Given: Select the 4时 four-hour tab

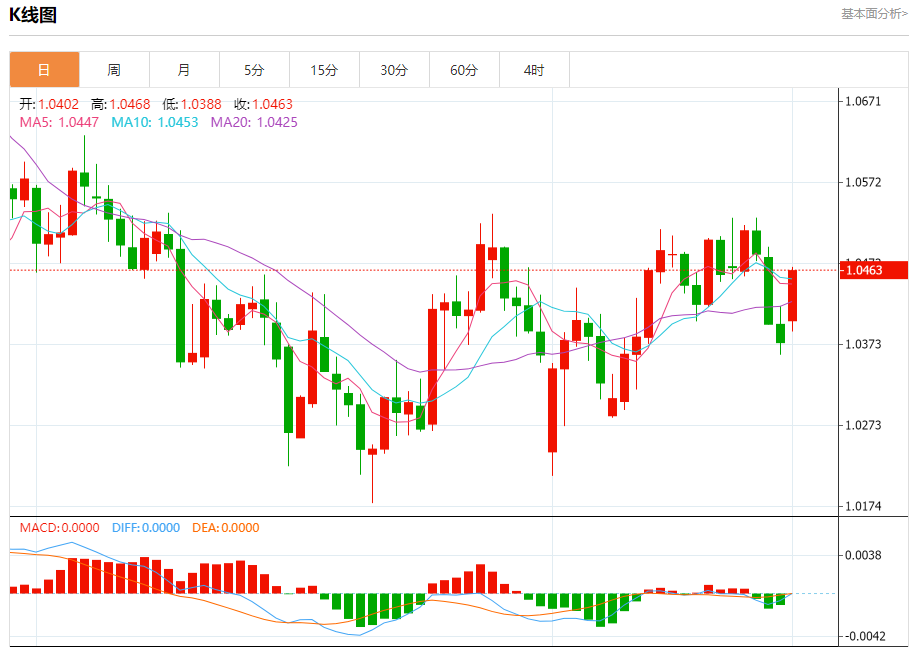Looking at the screenshot, I should [534, 70].
